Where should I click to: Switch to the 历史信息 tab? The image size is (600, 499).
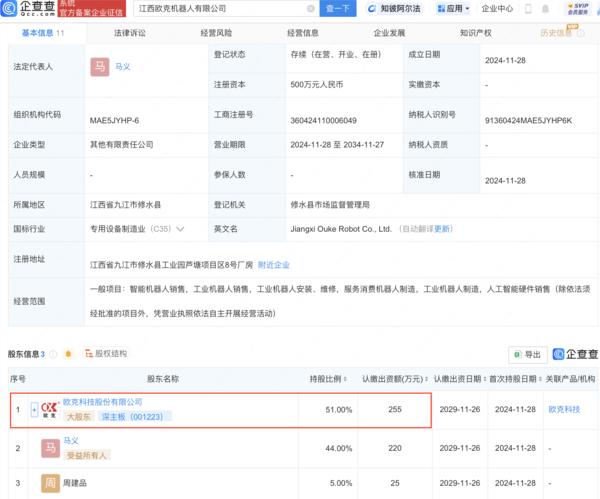(556, 33)
